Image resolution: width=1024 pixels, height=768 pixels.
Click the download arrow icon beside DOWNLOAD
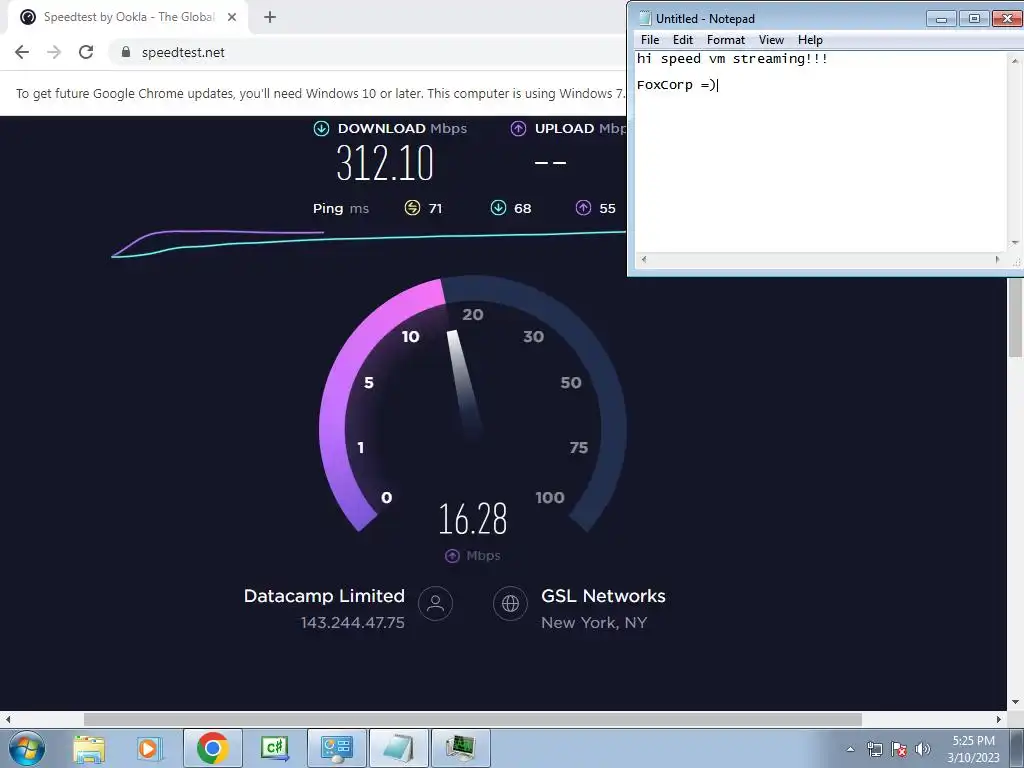pyautogui.click(x=321, y=129)
